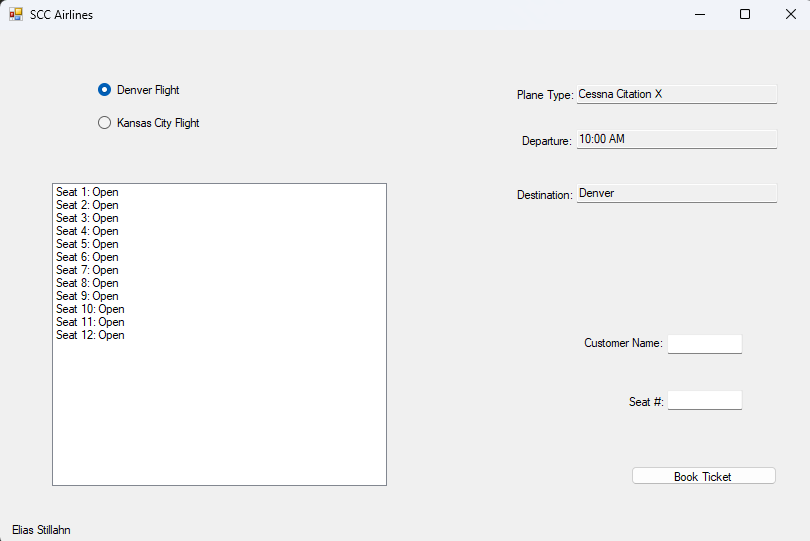
Task: Minimize the SCC Airlines window
Action: (699, 15)
